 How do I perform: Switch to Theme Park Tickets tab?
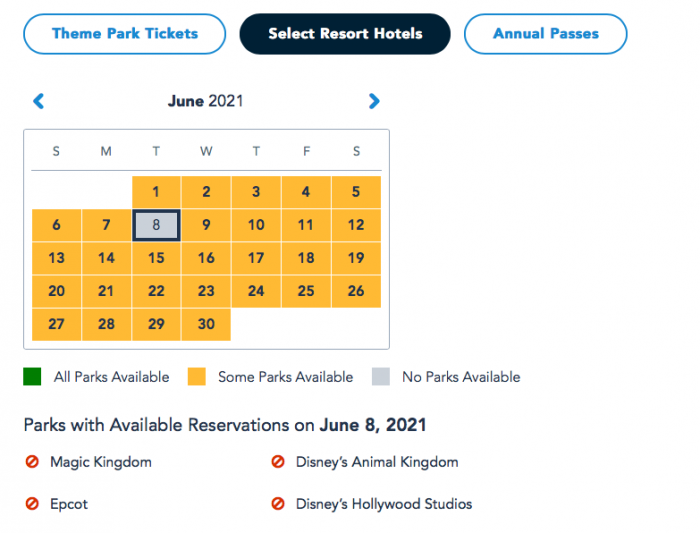pos(125,34)
